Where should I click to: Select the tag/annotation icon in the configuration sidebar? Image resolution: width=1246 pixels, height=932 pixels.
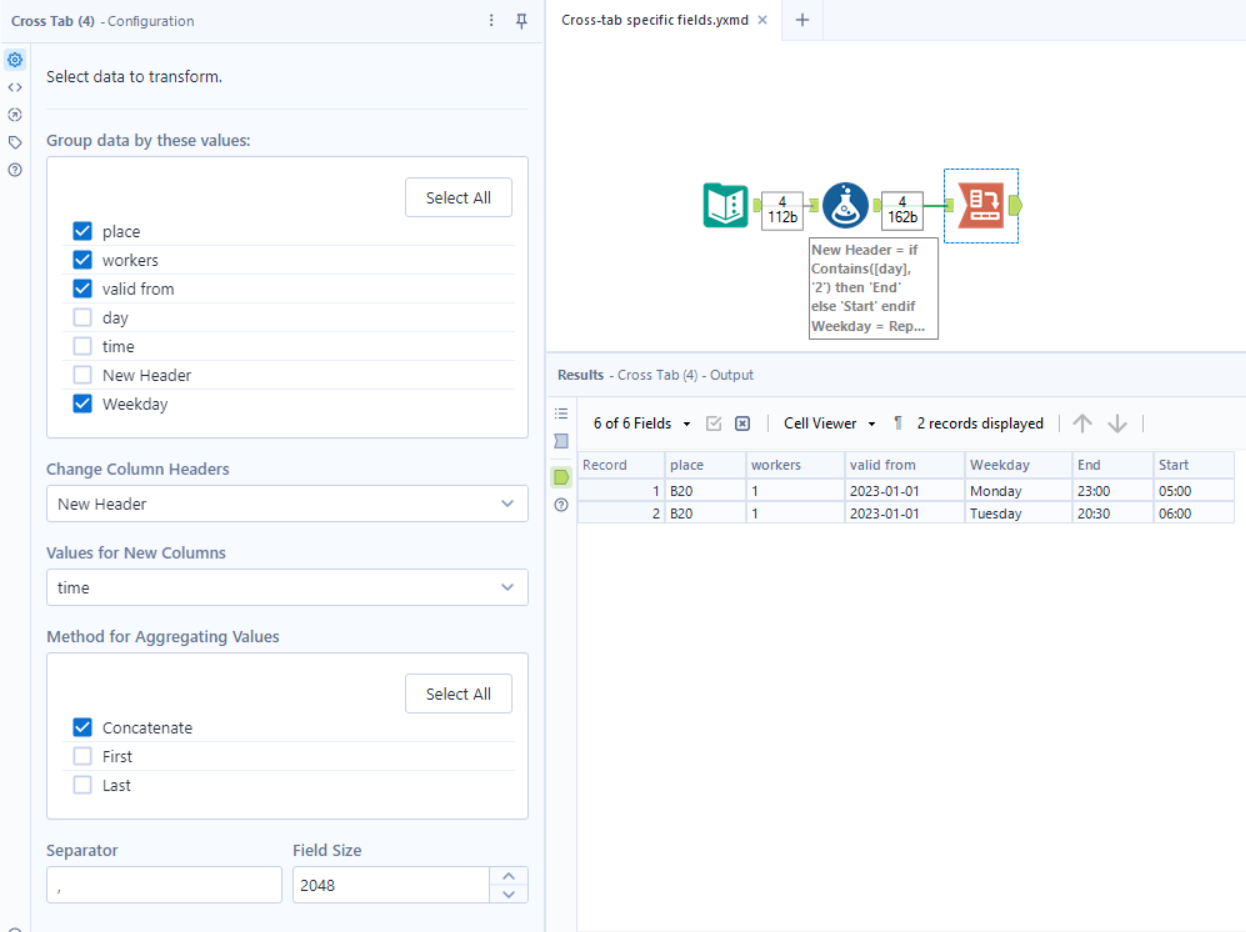click(14, 142)
